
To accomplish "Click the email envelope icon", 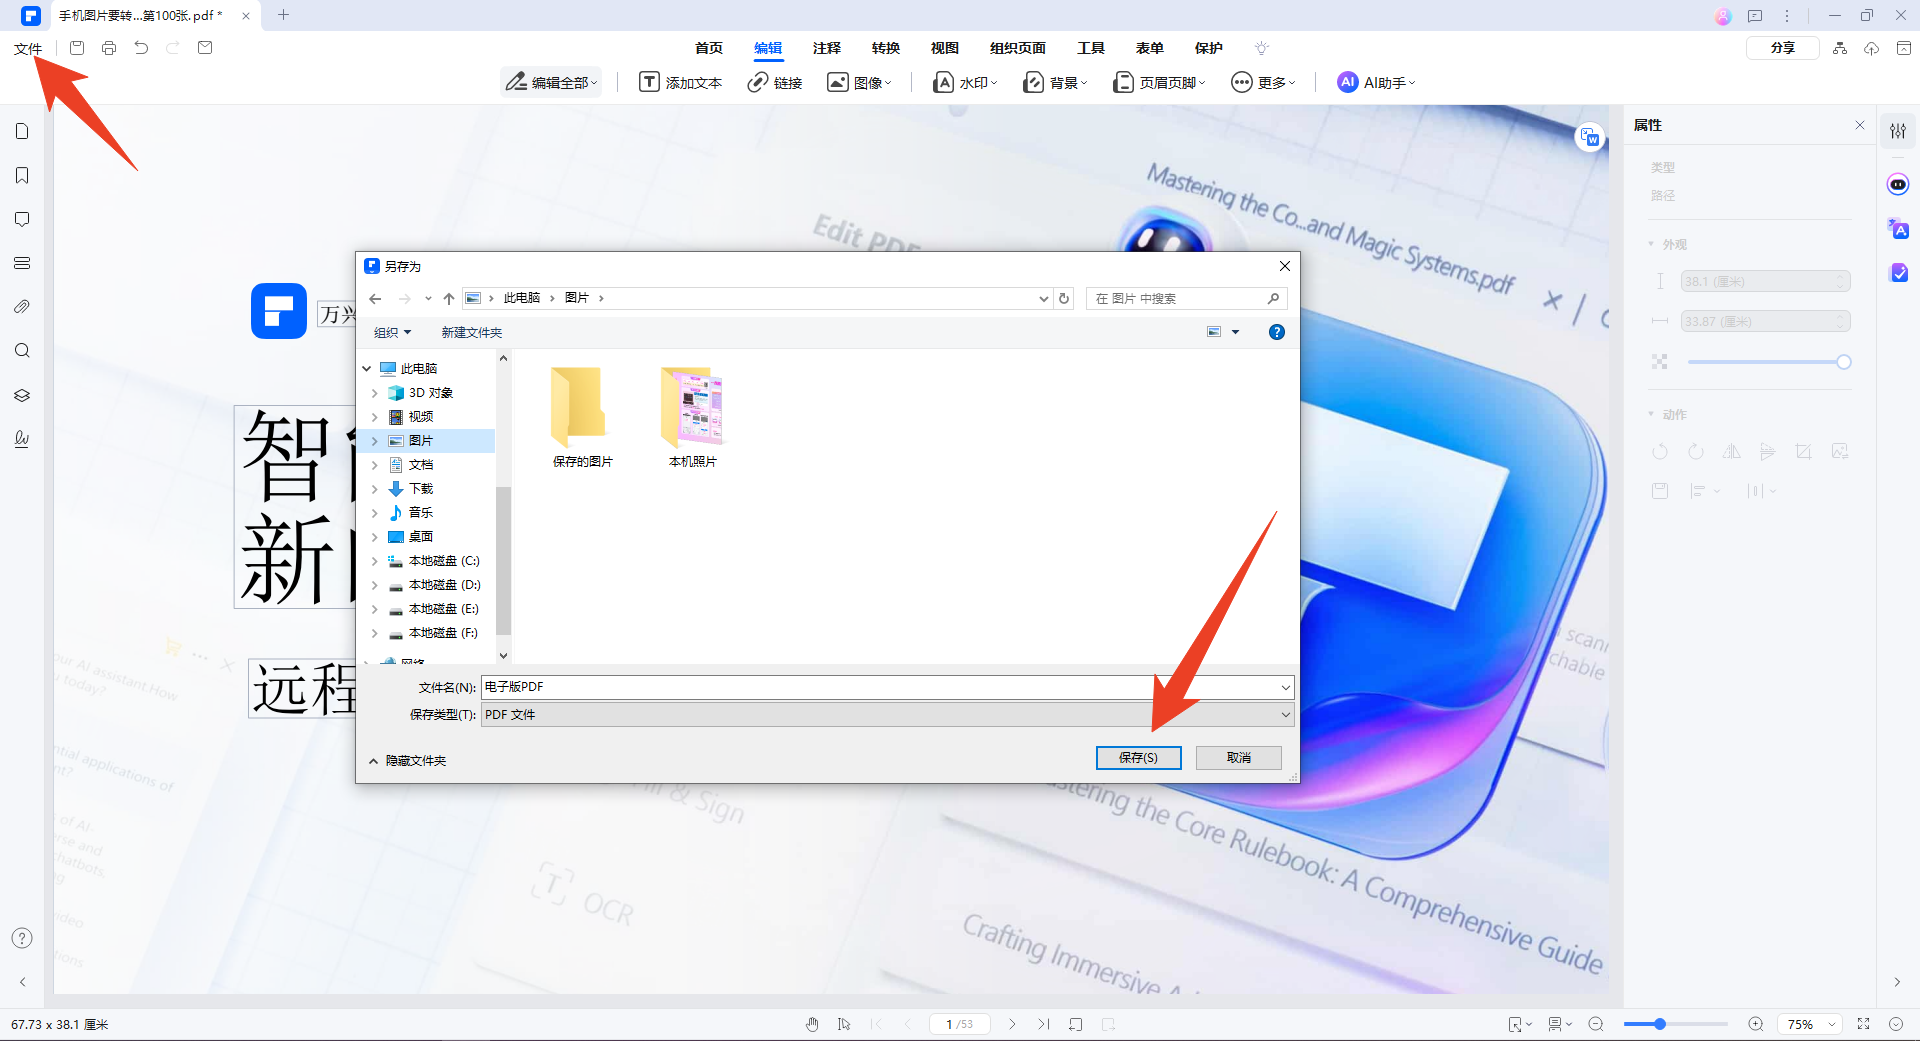I will coord(205,48).
